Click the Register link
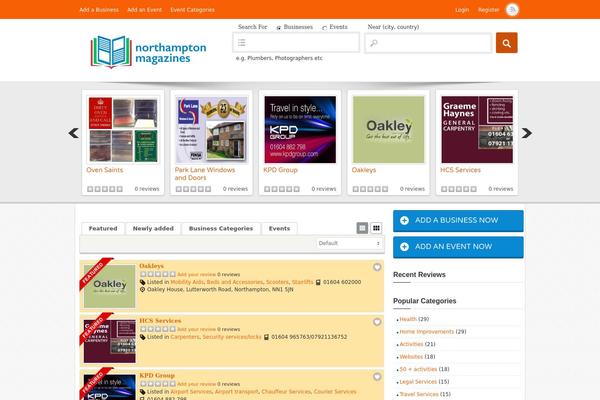Image resolution: width=600 pixels, height=400 pixels. pos(489,10)
